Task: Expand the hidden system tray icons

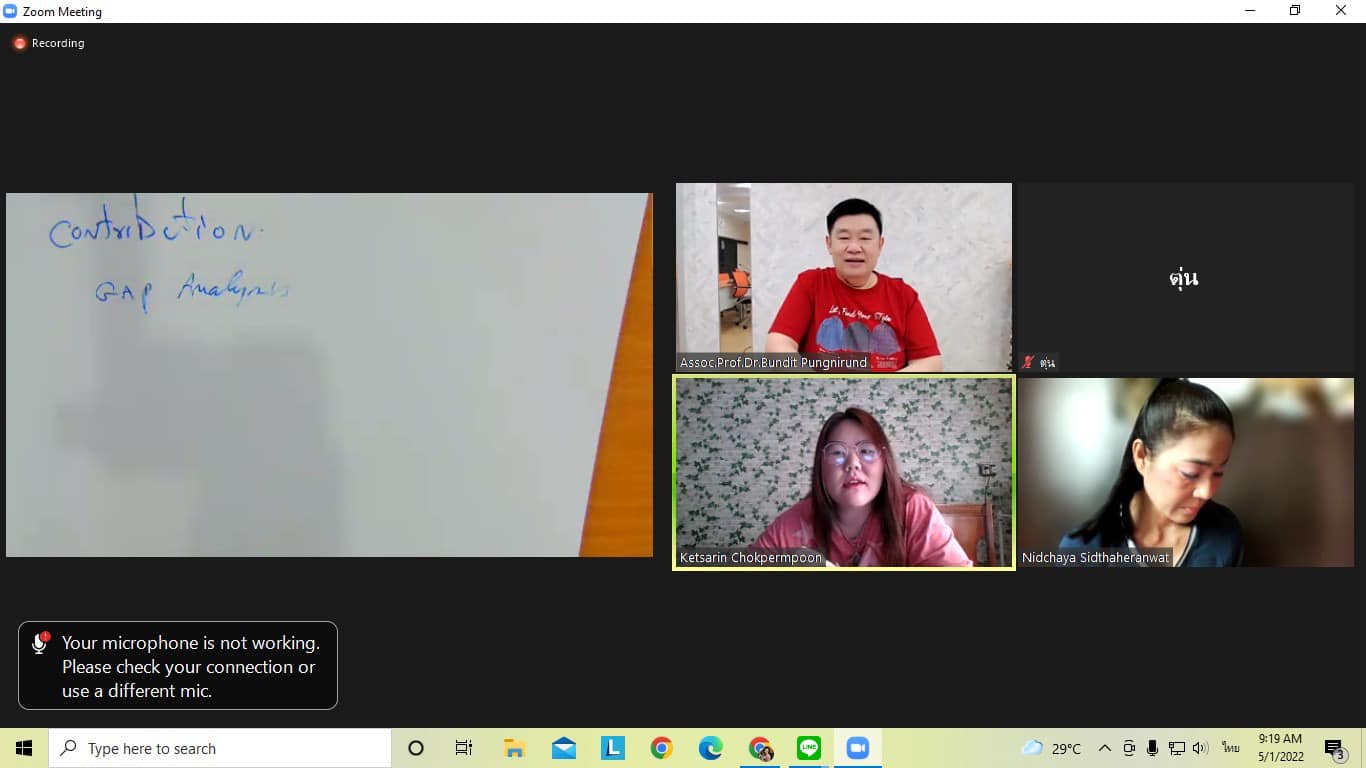Action: [x=1105, y=748]
